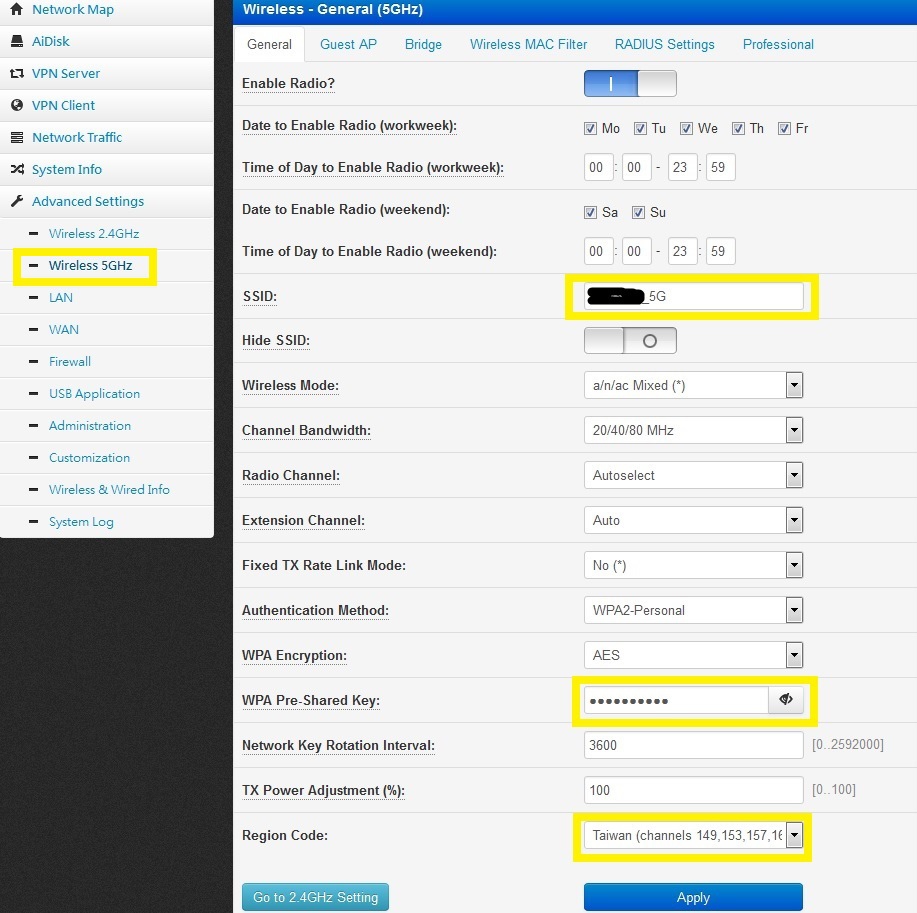Switch to the Bridge tab
The width and height of the screenshot is (917, 913).
pos(423,44)
